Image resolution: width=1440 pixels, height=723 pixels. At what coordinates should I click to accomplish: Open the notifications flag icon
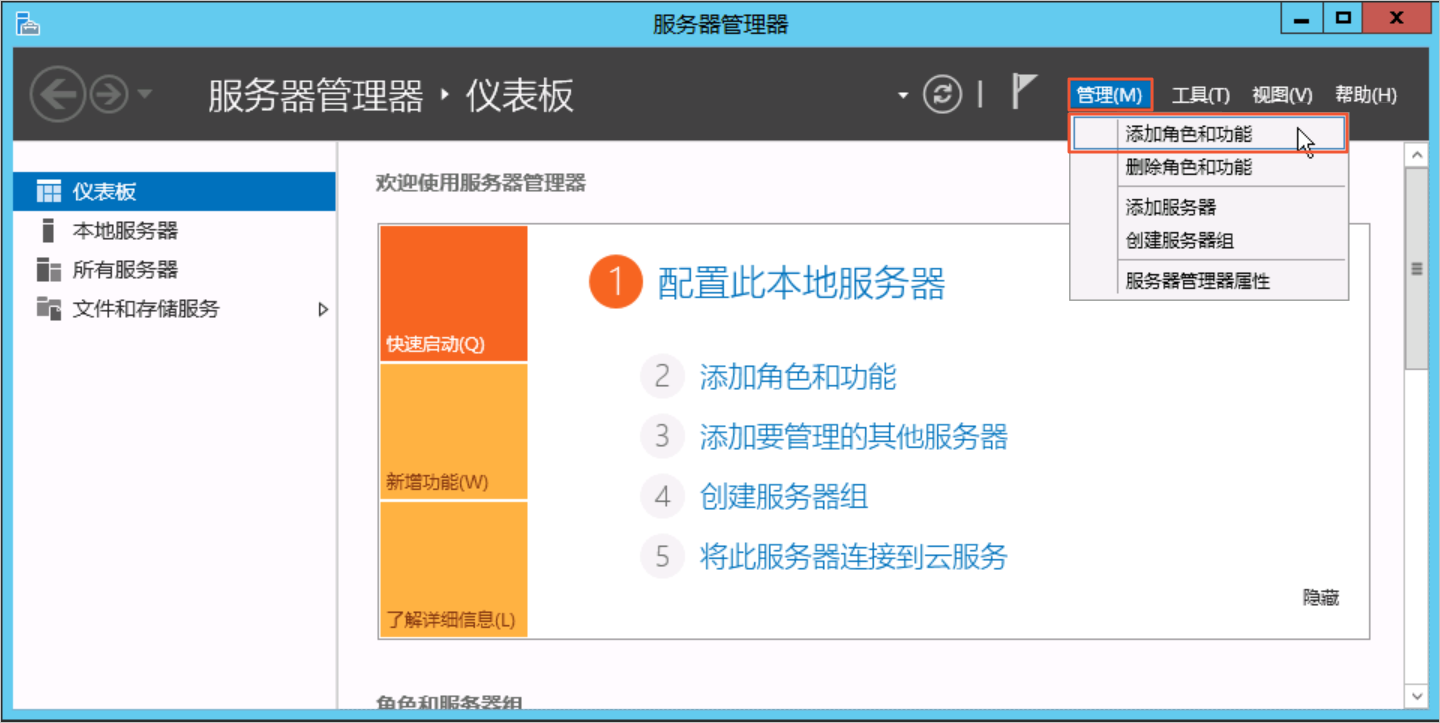(x=1023, y=92)
